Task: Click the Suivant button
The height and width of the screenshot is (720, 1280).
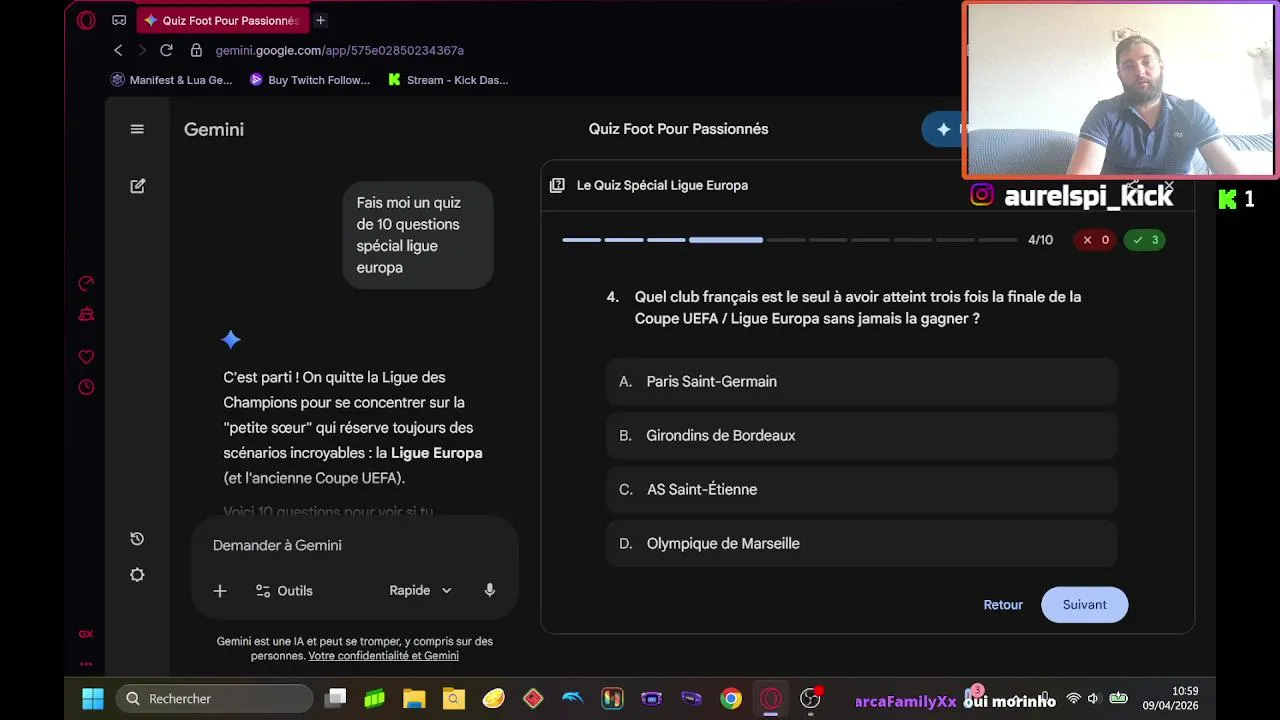Action: (x=1084, y=605)
